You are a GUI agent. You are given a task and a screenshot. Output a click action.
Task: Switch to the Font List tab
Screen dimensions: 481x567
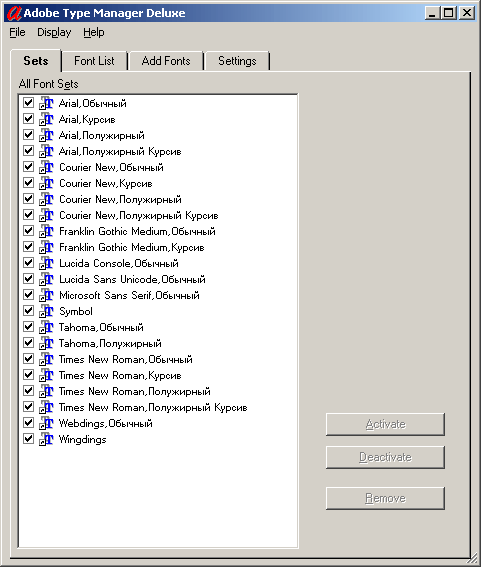[94, 61]
